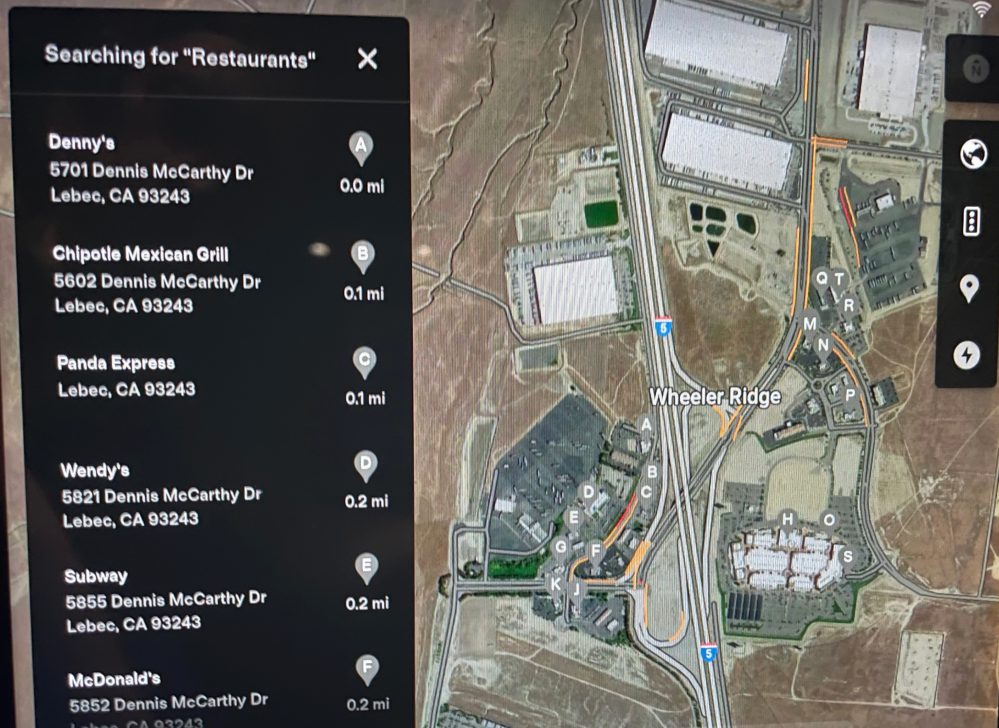Tap marker H pin on the map
The width and height of the screenshot is (999, 728).
(x=787, y=521)
